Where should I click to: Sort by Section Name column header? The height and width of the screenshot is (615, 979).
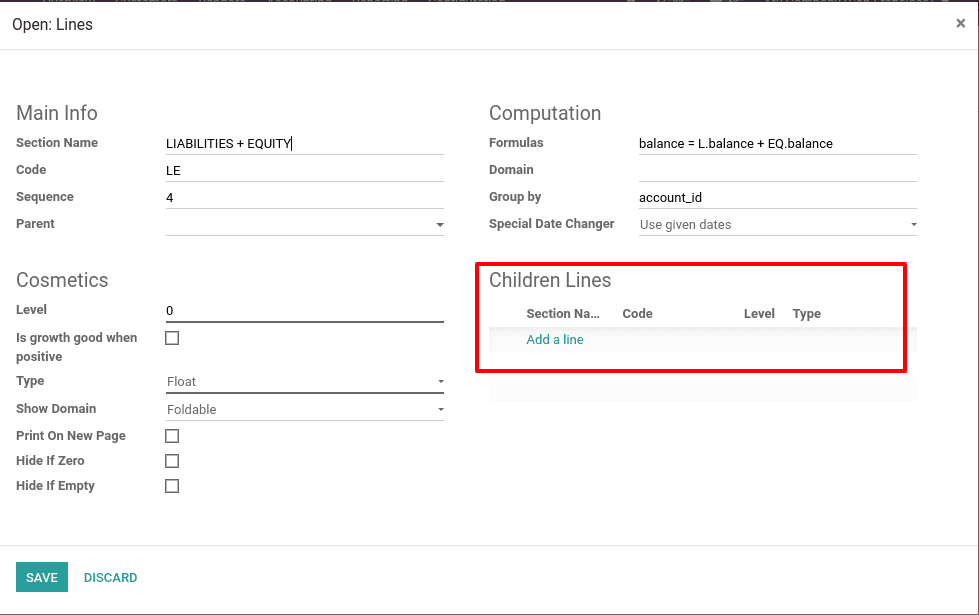563,313
